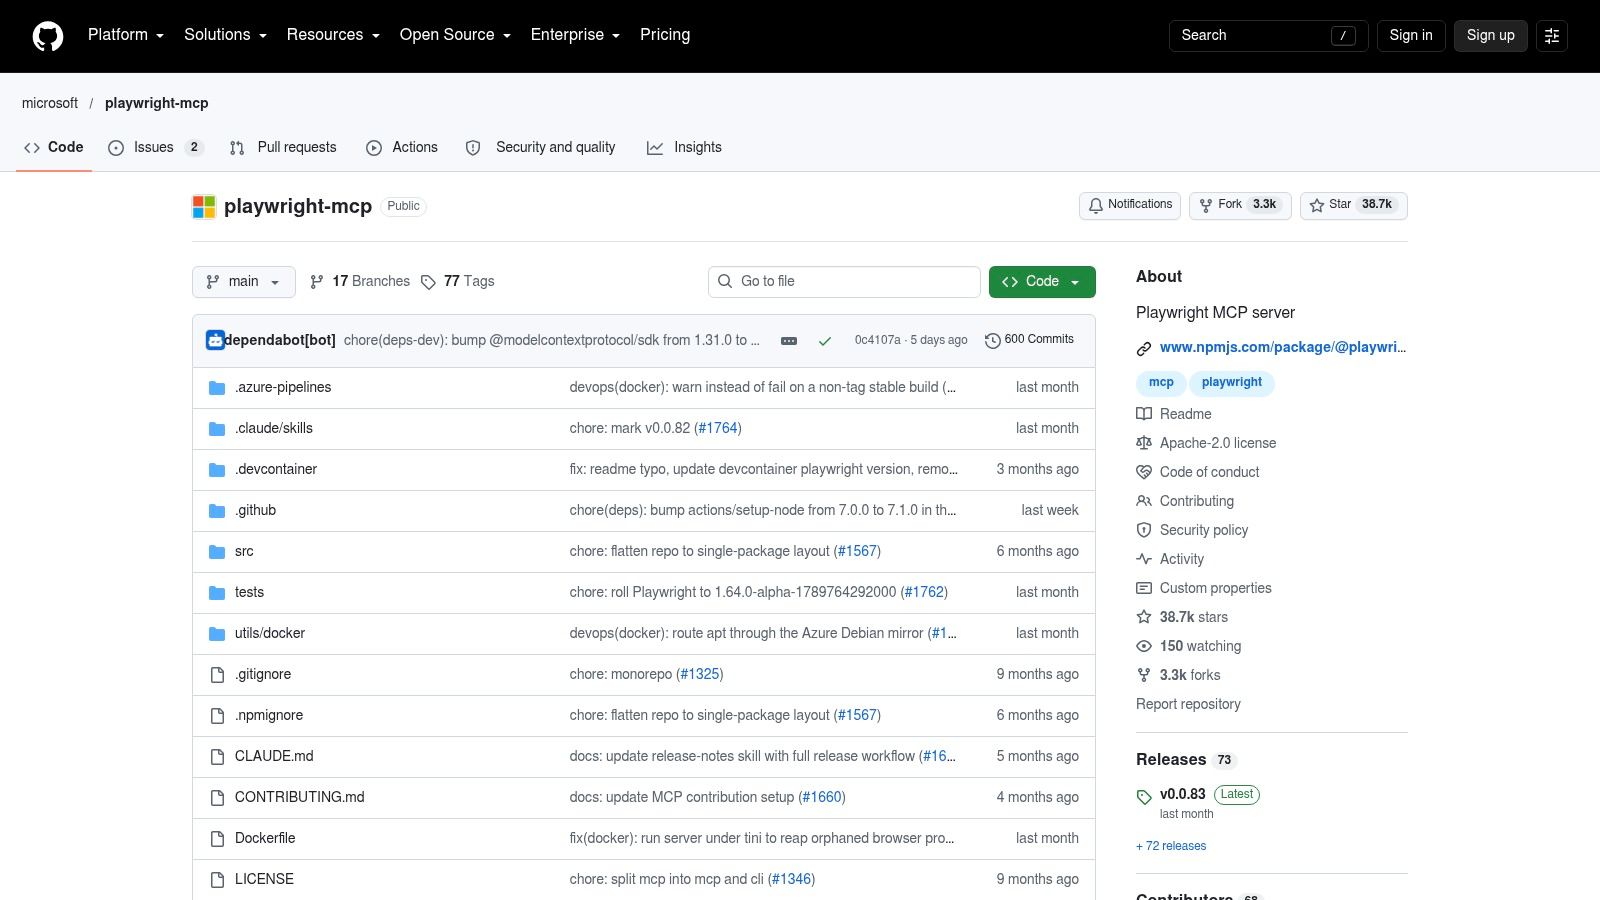Click the book icon beside Readme
The image size is (1600, 900).
(1144, 414)
